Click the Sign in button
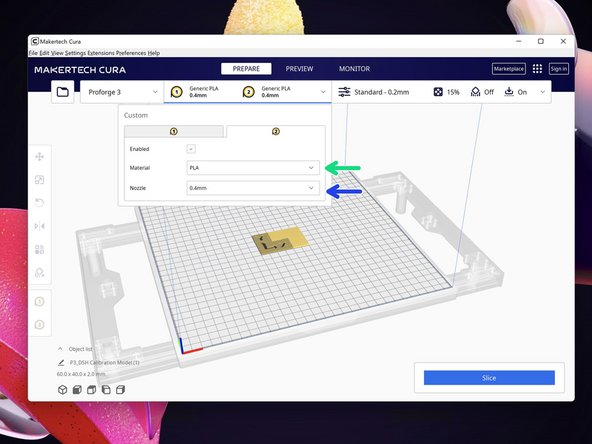592x444 pixels. (558, 69)
